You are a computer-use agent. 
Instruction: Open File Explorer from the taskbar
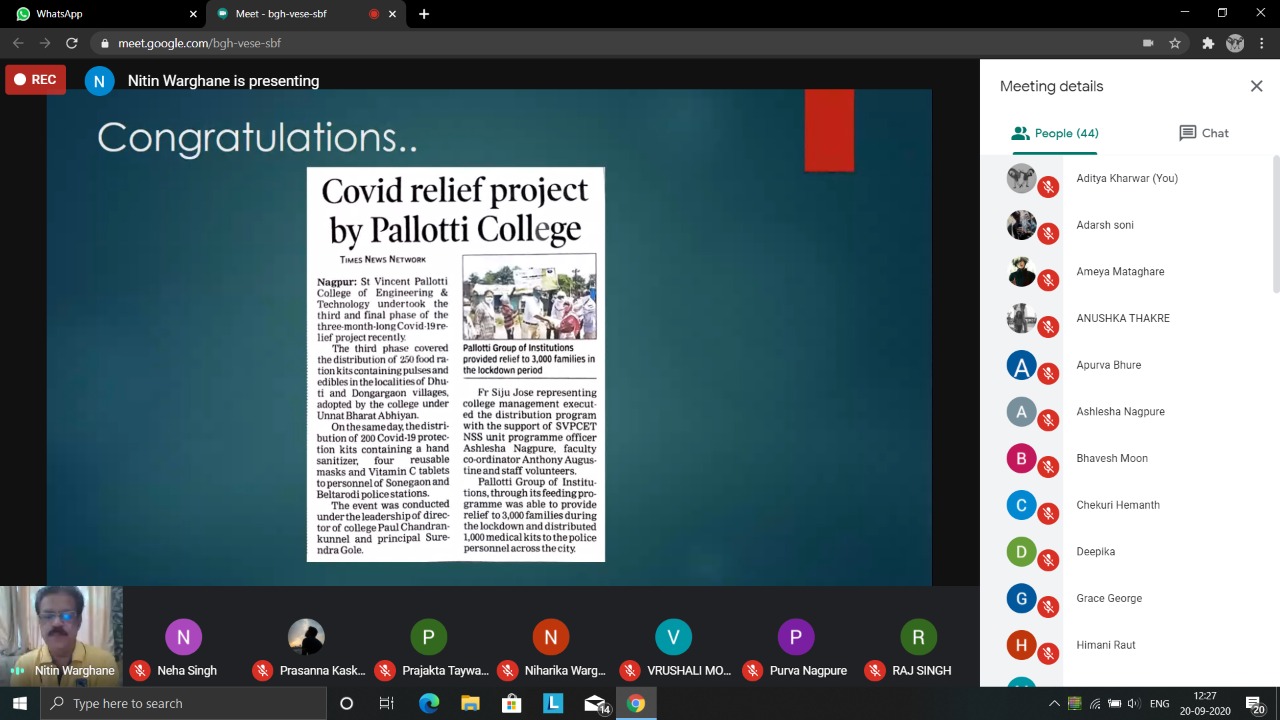470,703
